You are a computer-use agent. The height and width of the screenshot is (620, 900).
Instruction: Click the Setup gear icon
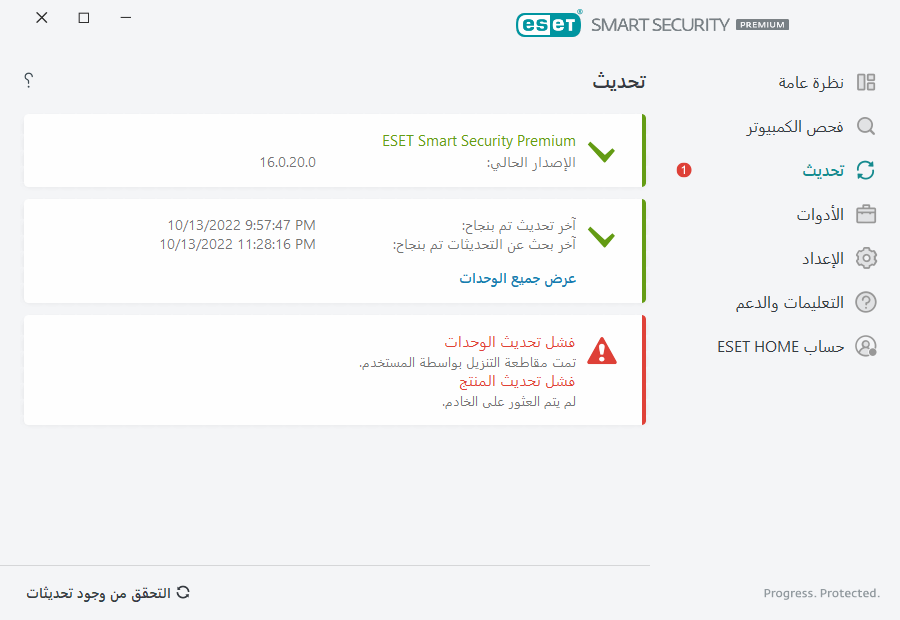pyautogui.click(x=866, y=258)
